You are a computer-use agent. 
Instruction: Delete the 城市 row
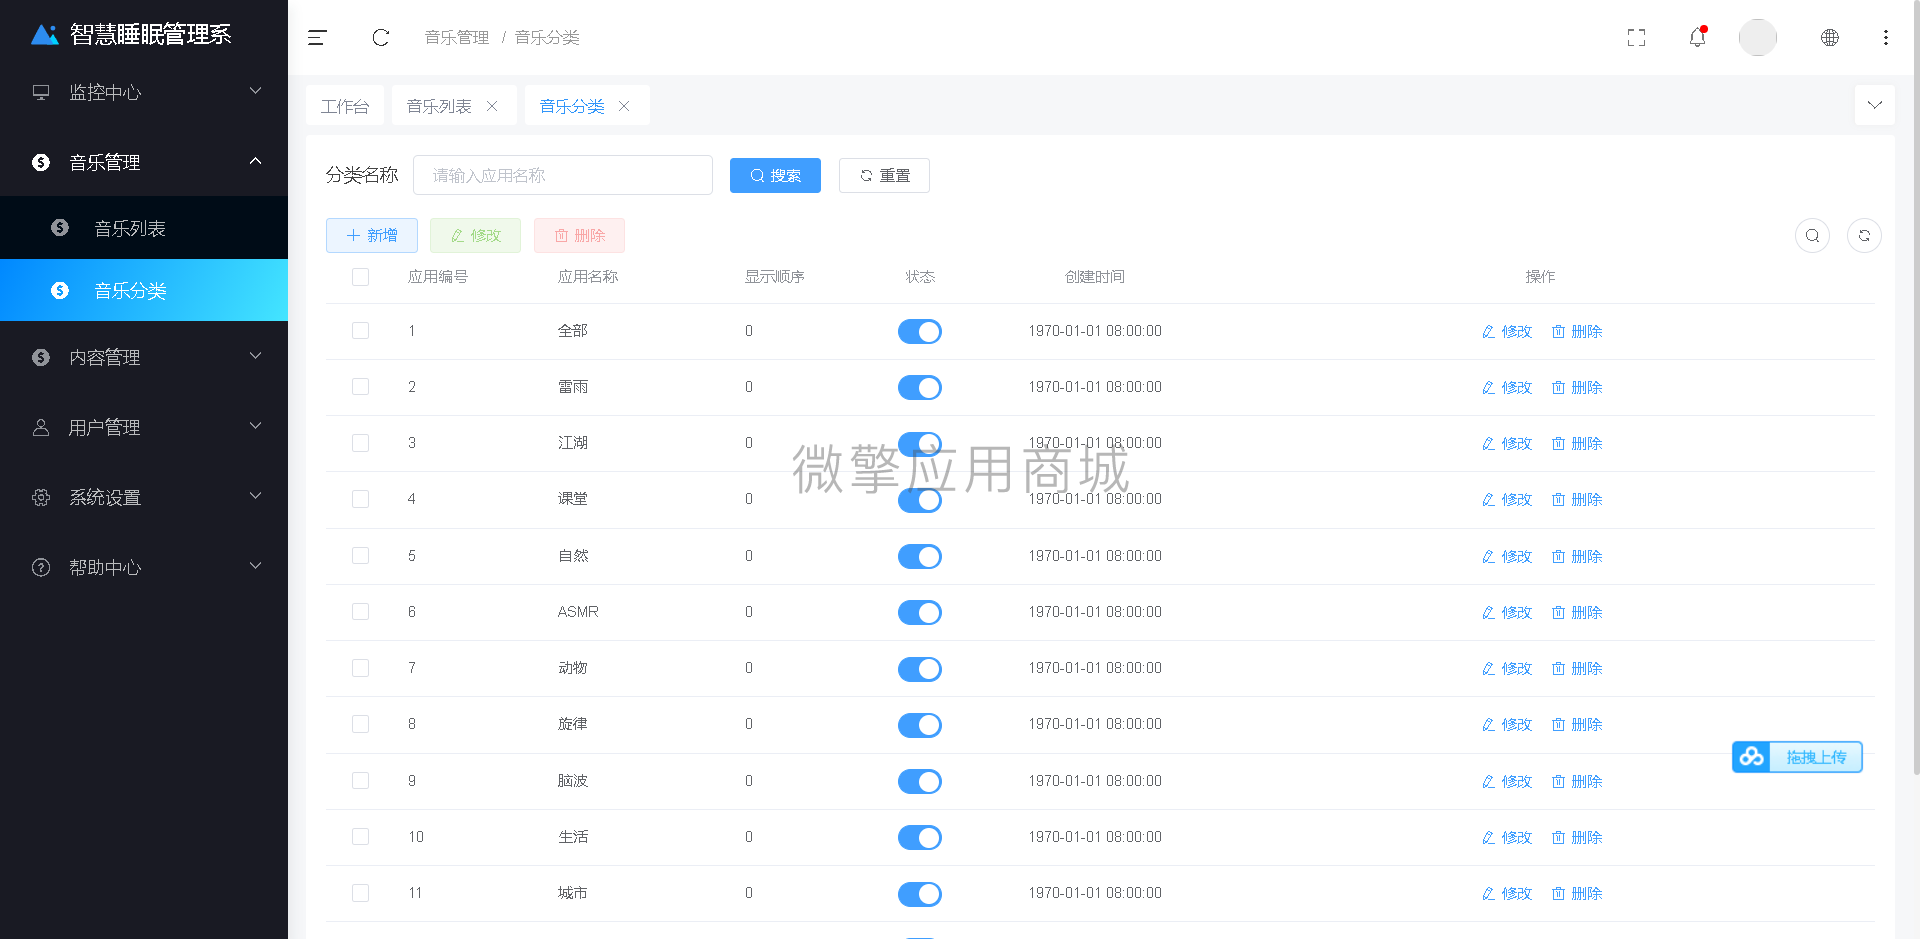click(1577, 894)
